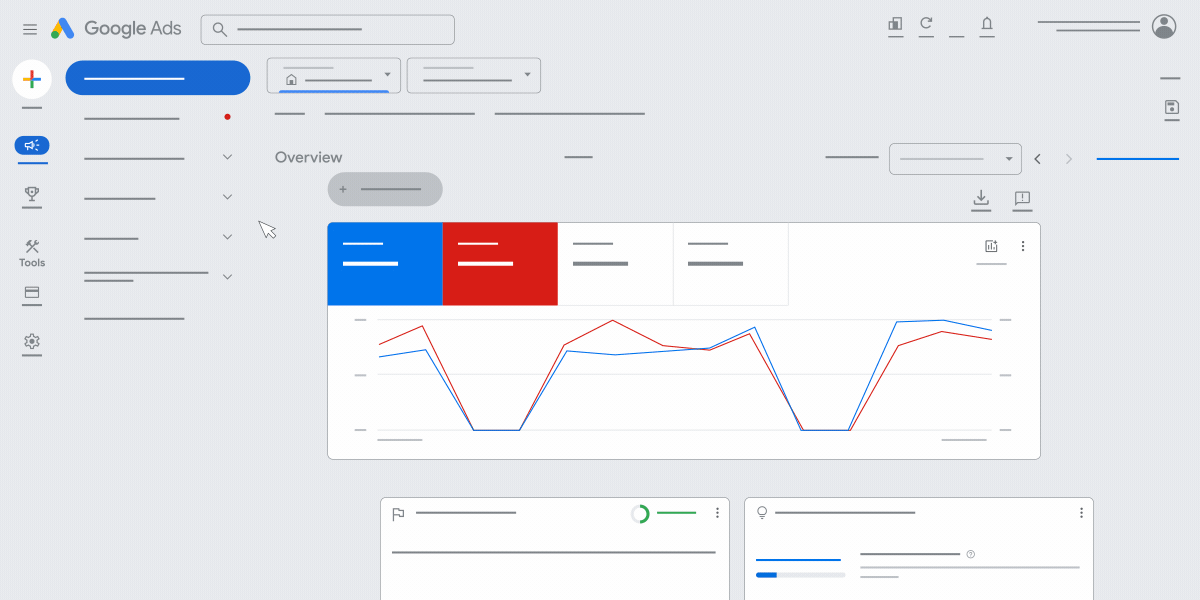Open the account profile avatar
The height and width of the screenshot is (600, 1200).
[1164, 26]
